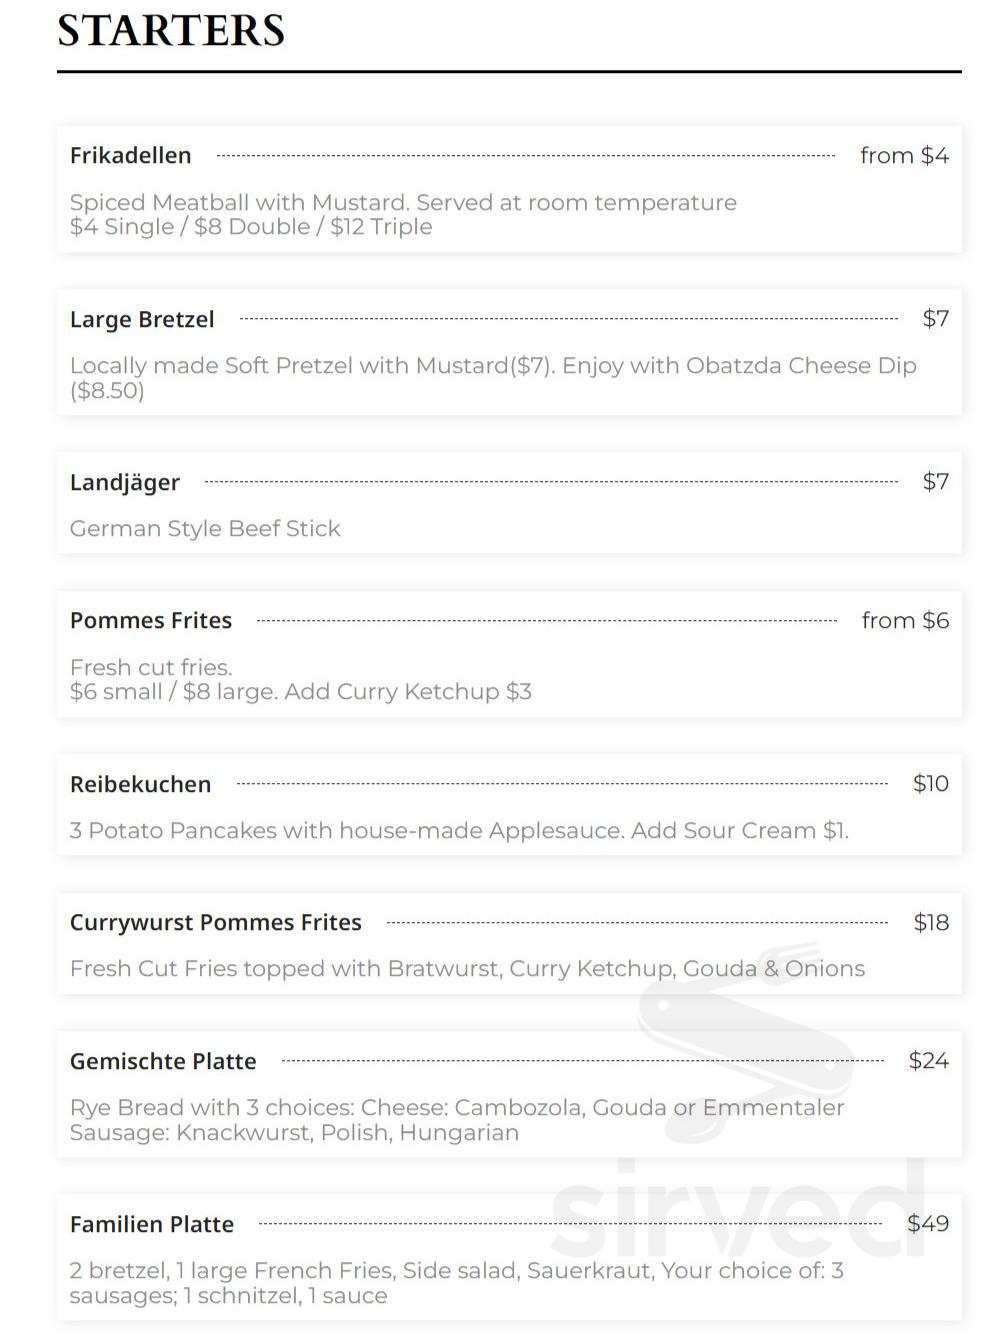
Task: Click the 'from $6' Pommes Frites price
Action: (x=905, y=620)
